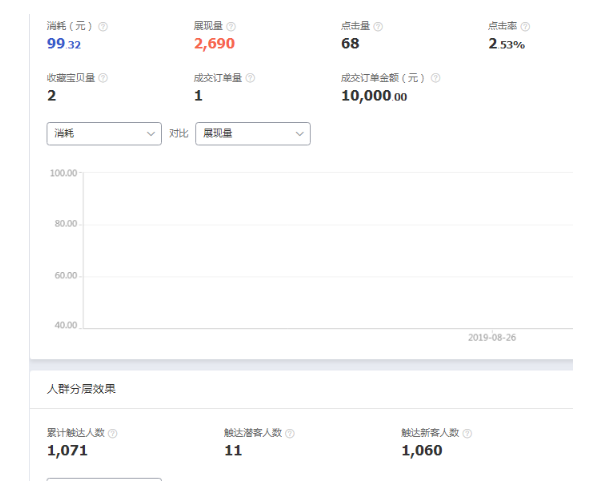Click the 1,060 new customers reached value
Screen dimensions: 606x502
[x=422, y=451]
